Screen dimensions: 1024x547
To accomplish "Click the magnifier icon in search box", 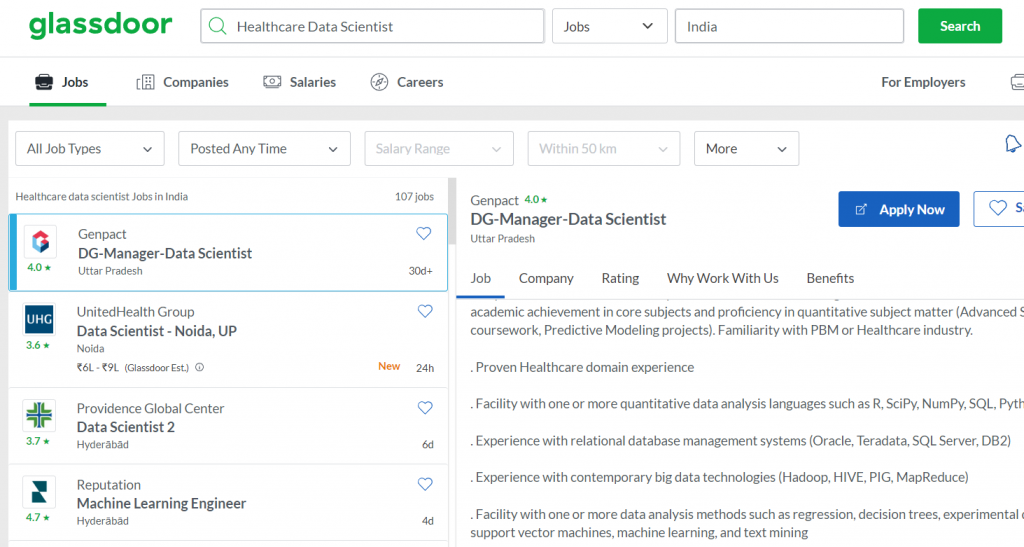I will click(217, 26).
